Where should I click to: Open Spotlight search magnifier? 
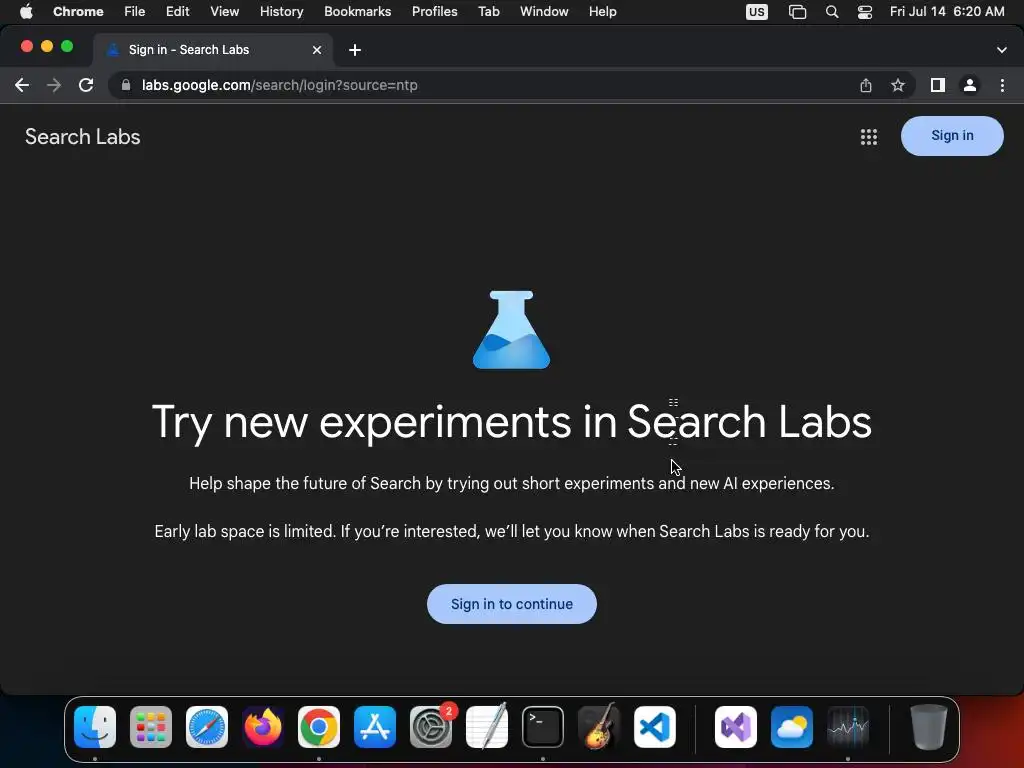pos(831,12)
